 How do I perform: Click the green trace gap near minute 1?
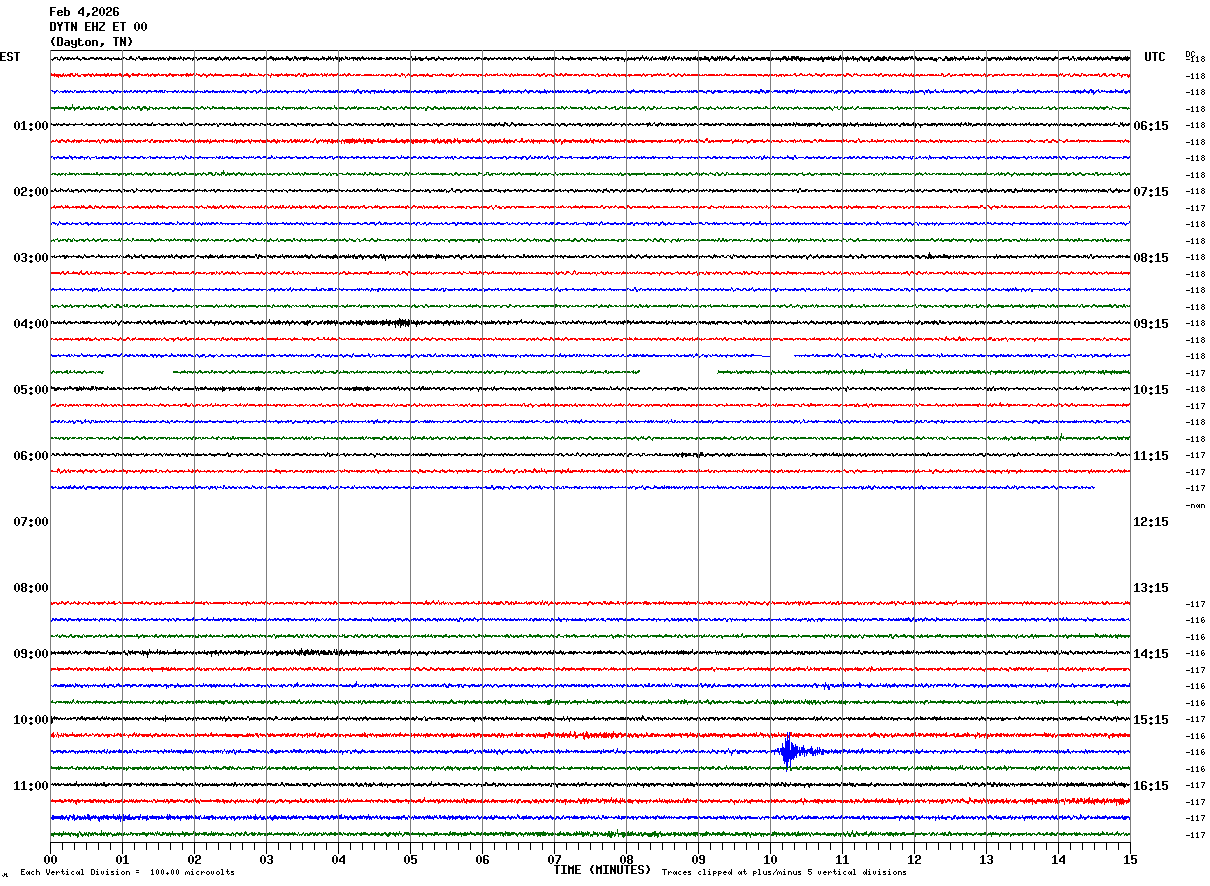[x=138, y=372]
